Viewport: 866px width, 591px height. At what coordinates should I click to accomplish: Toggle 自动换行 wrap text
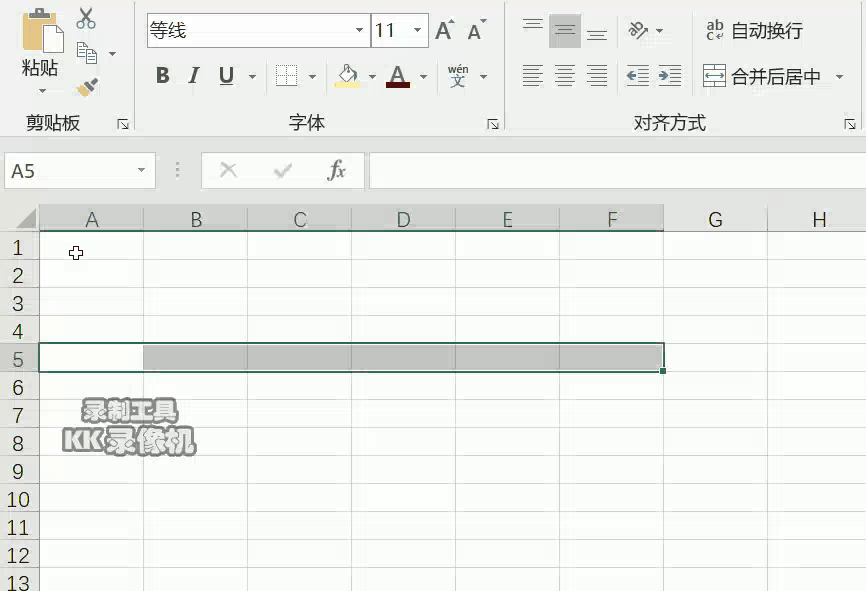[754, 30]
